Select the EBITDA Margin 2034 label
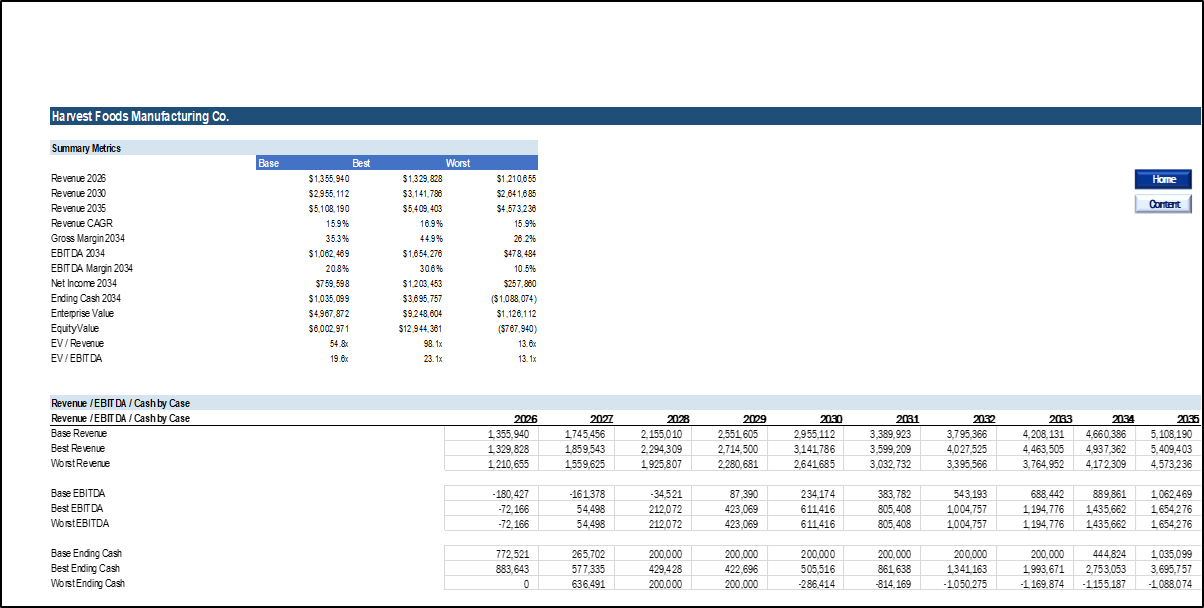The image size is (1204, 608). [x=92, y=268]
